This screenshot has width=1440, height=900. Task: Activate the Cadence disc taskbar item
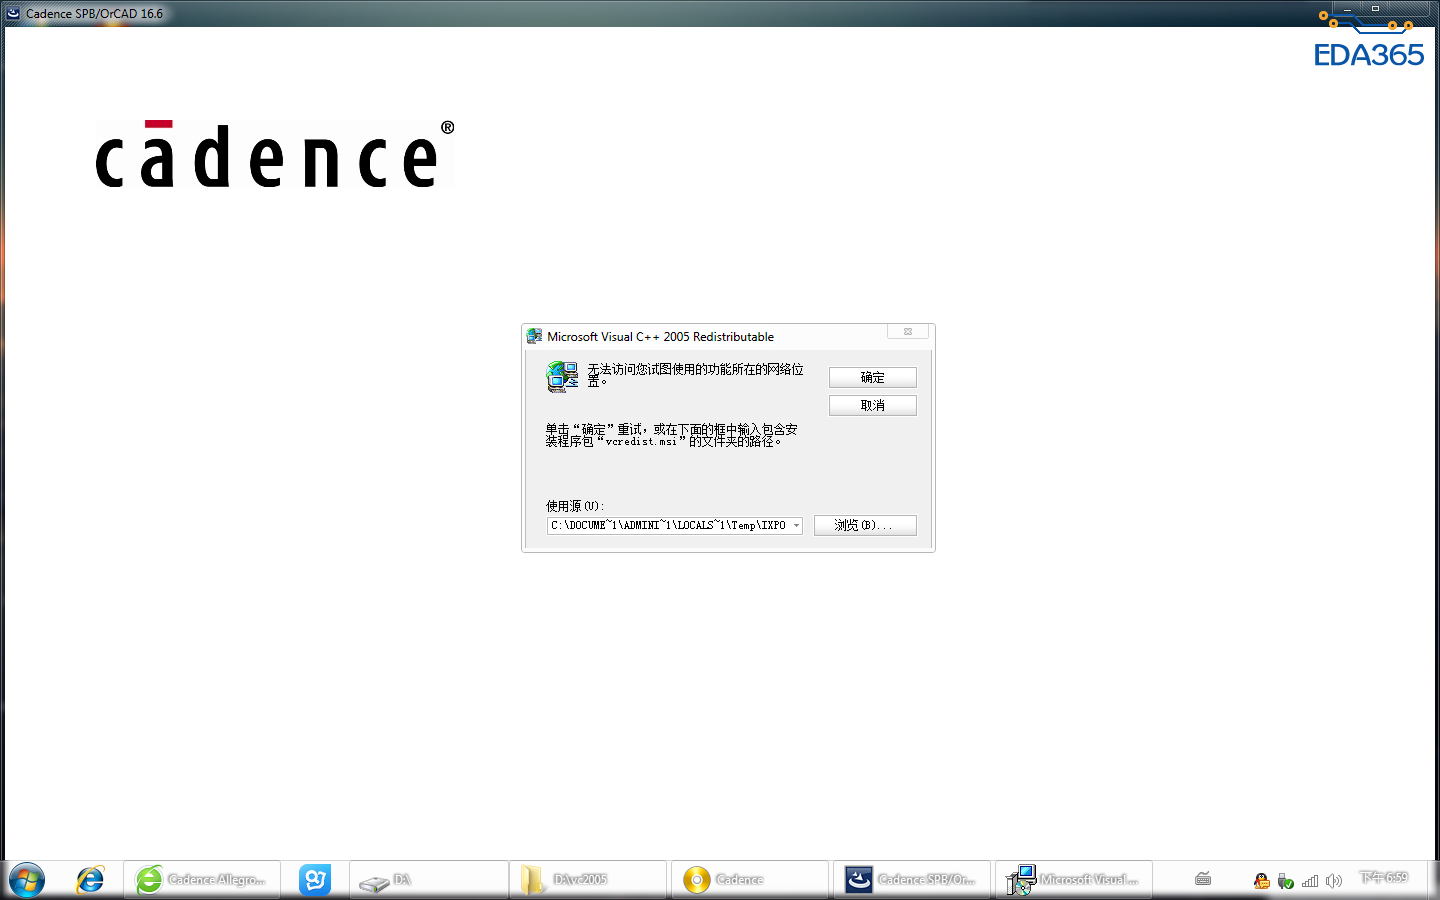coord(750,880)
